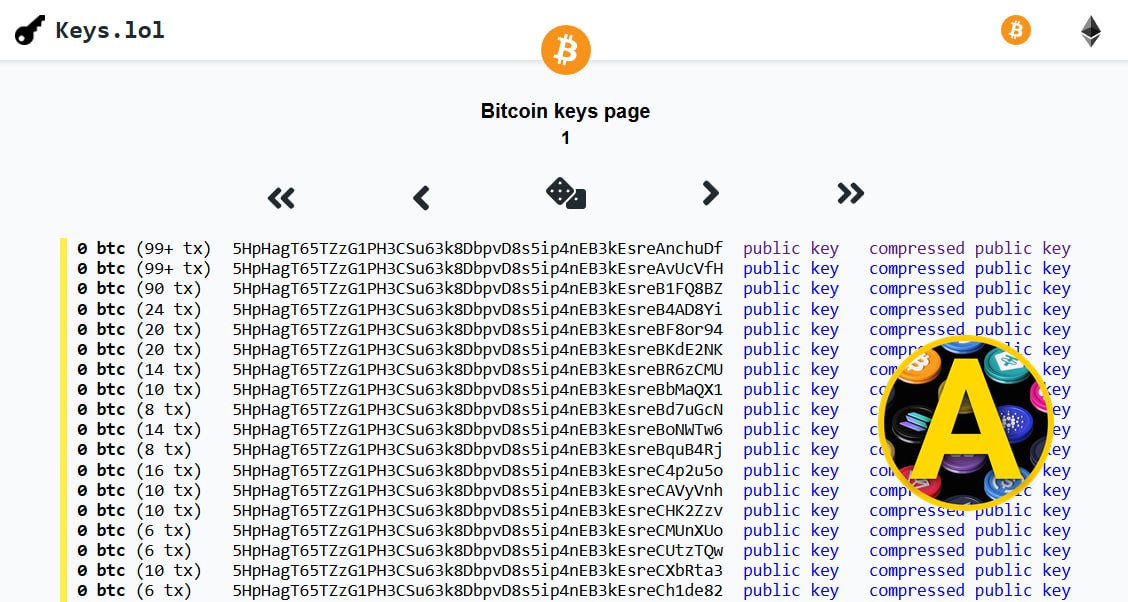This screenshot has height=602, width=1128.
Task: Open public key link for AvUcVfH row
Action: (791, 268)
